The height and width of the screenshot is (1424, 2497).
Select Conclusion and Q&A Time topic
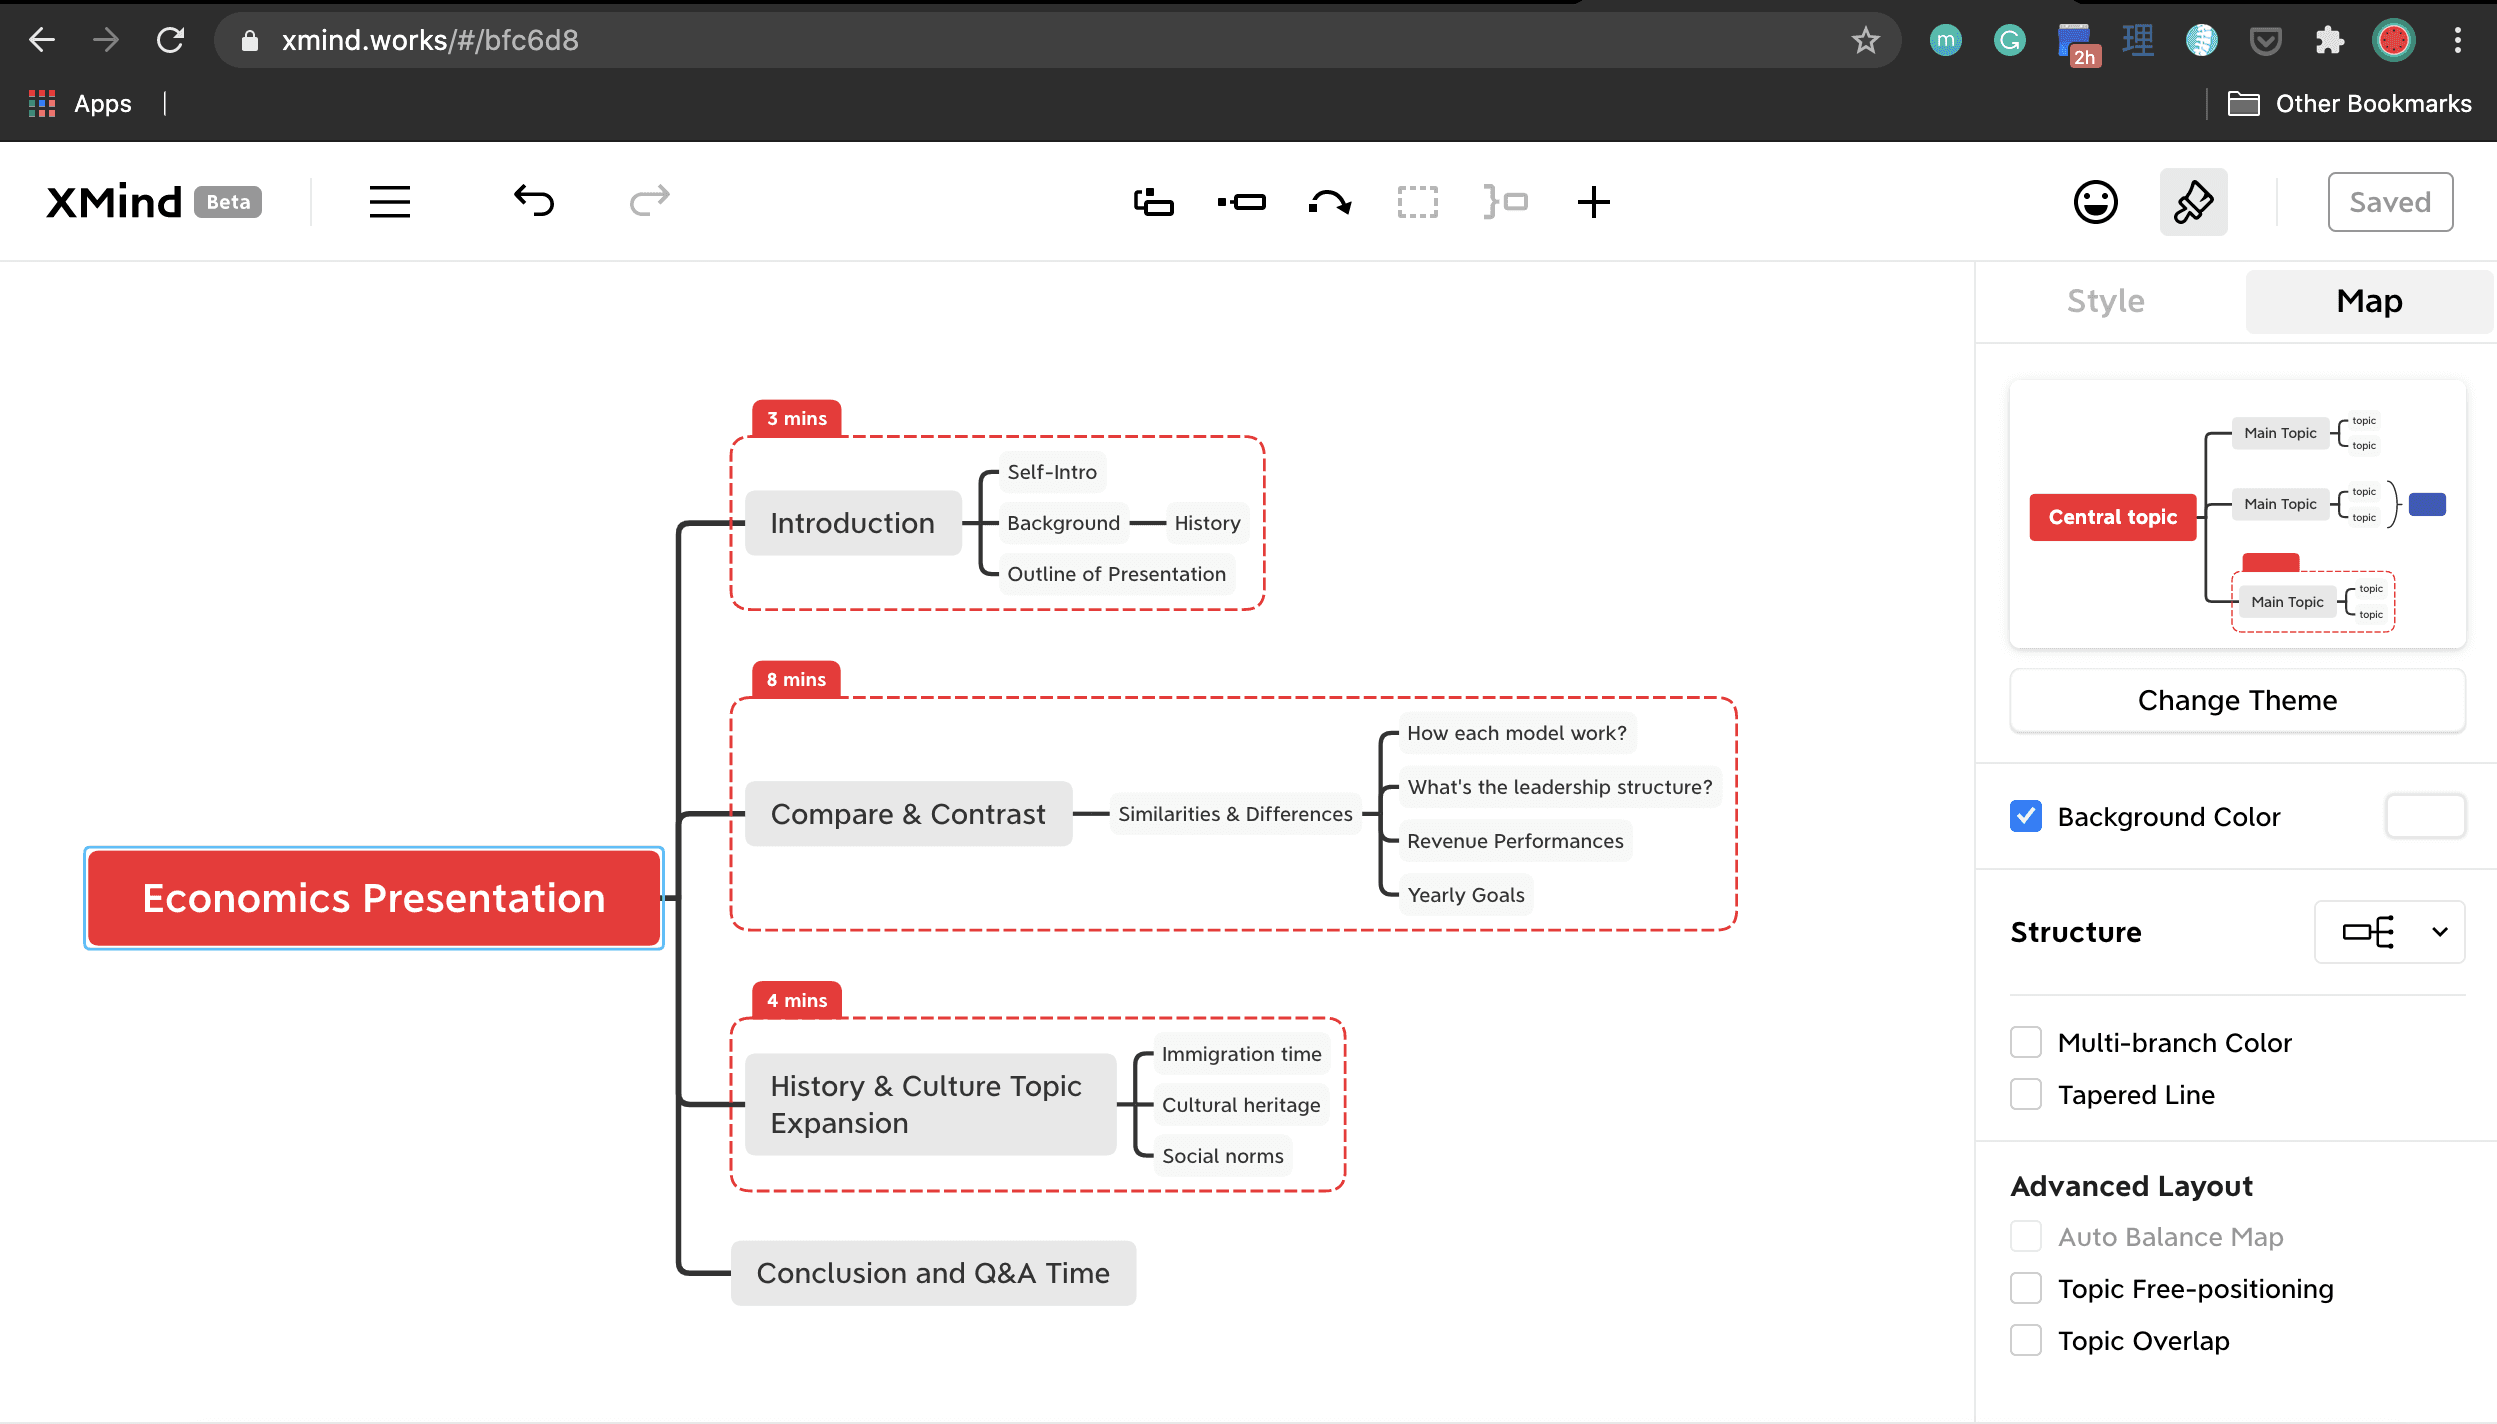pos(933,1273)
